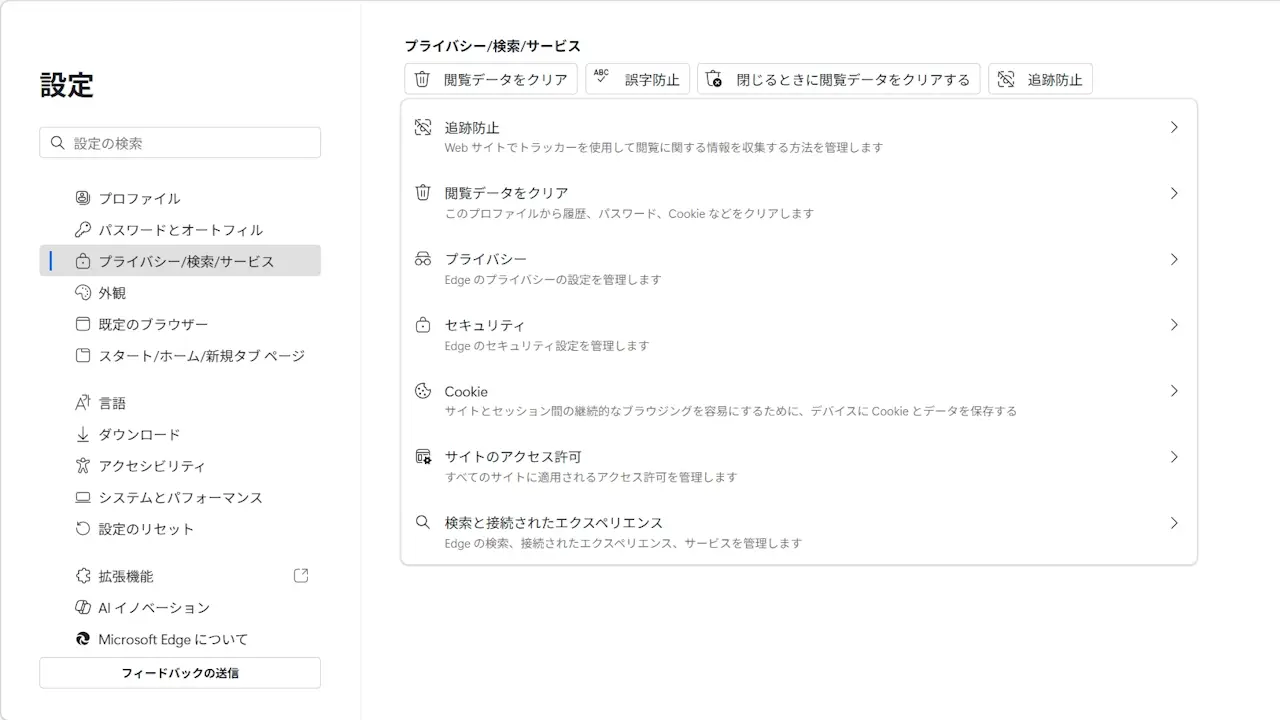Screen dimensions: 1280x720
Task: Click the cookie icon in the Cookie row
Action: (x=423, y=391)
